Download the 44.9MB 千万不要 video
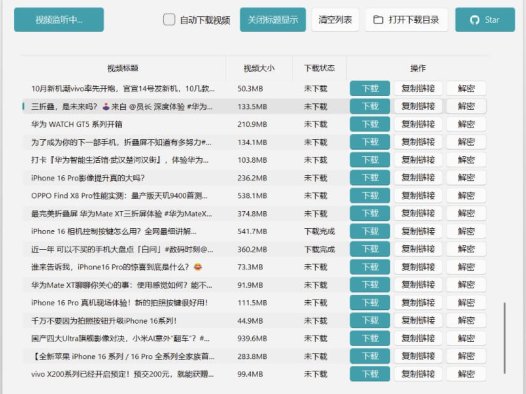 [x=370, y=321]
